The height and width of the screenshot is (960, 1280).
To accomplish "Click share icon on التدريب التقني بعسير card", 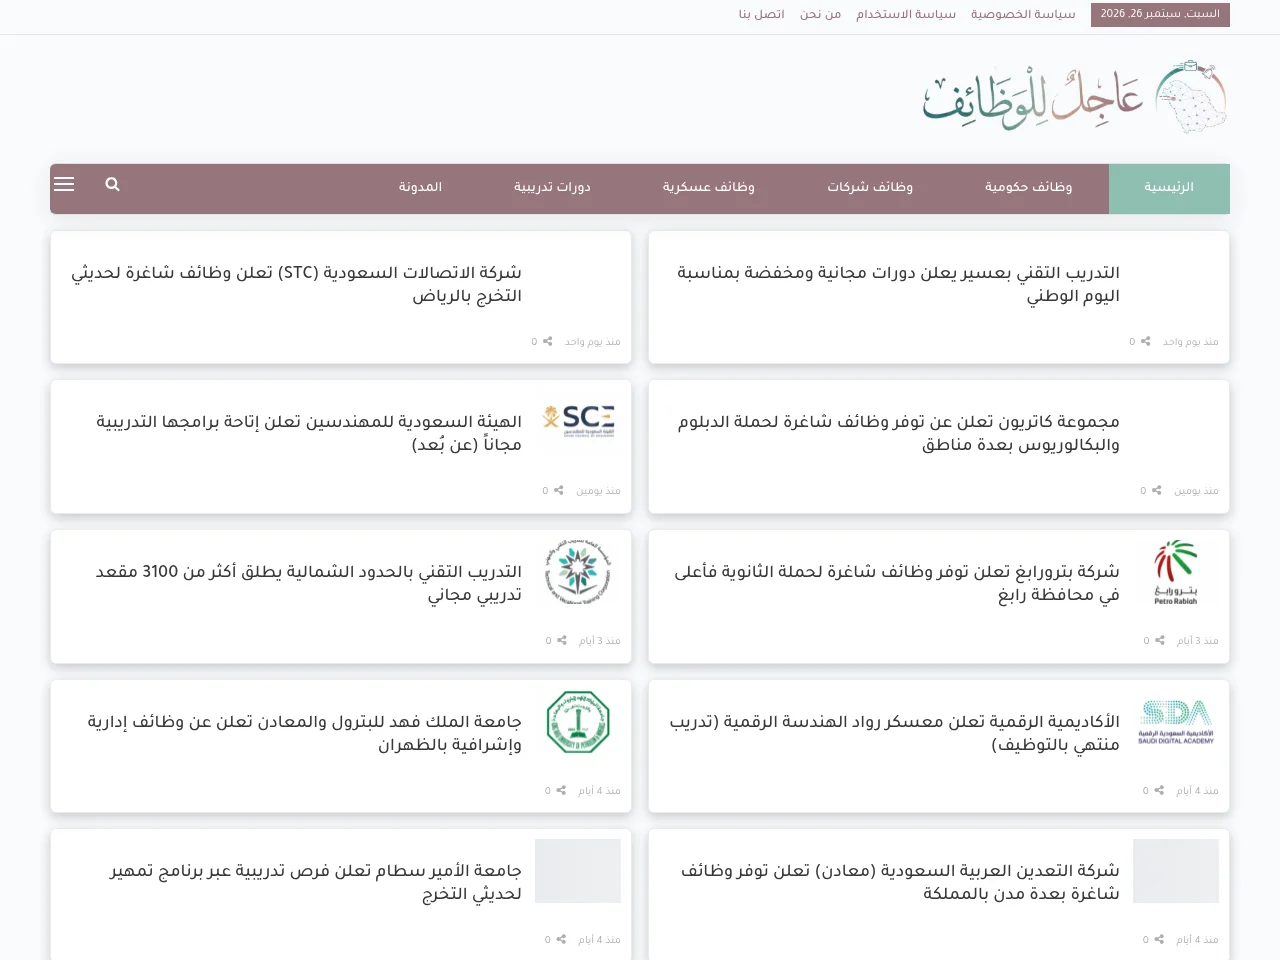I will [1146, 341].
